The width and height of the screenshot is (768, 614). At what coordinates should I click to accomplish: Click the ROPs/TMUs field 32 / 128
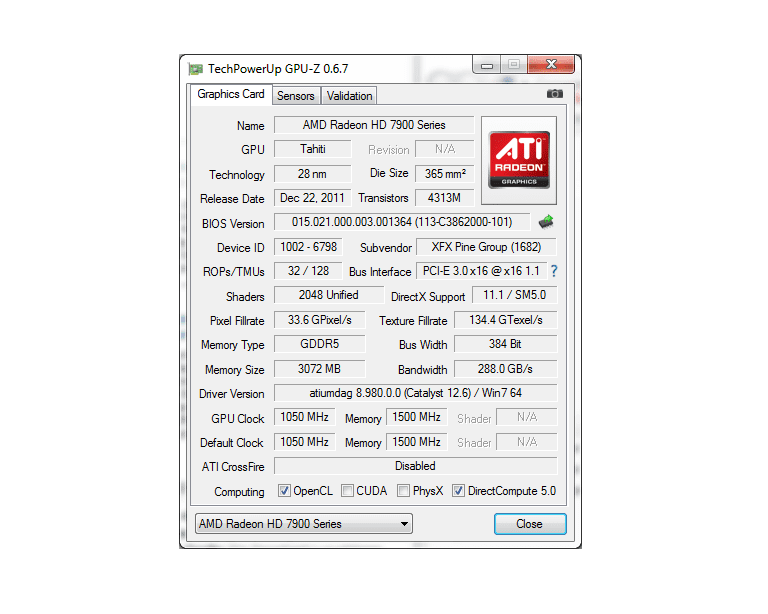tap(308, 271)
